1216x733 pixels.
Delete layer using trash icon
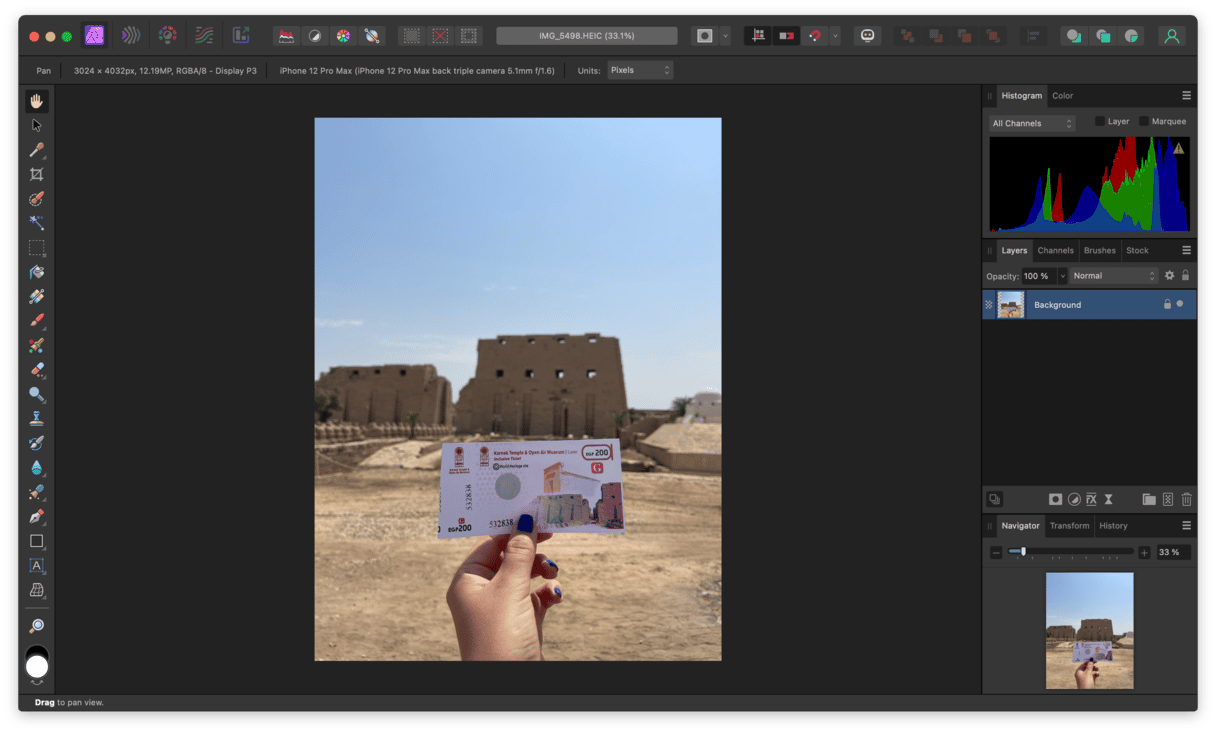(x=1186, y=499)
